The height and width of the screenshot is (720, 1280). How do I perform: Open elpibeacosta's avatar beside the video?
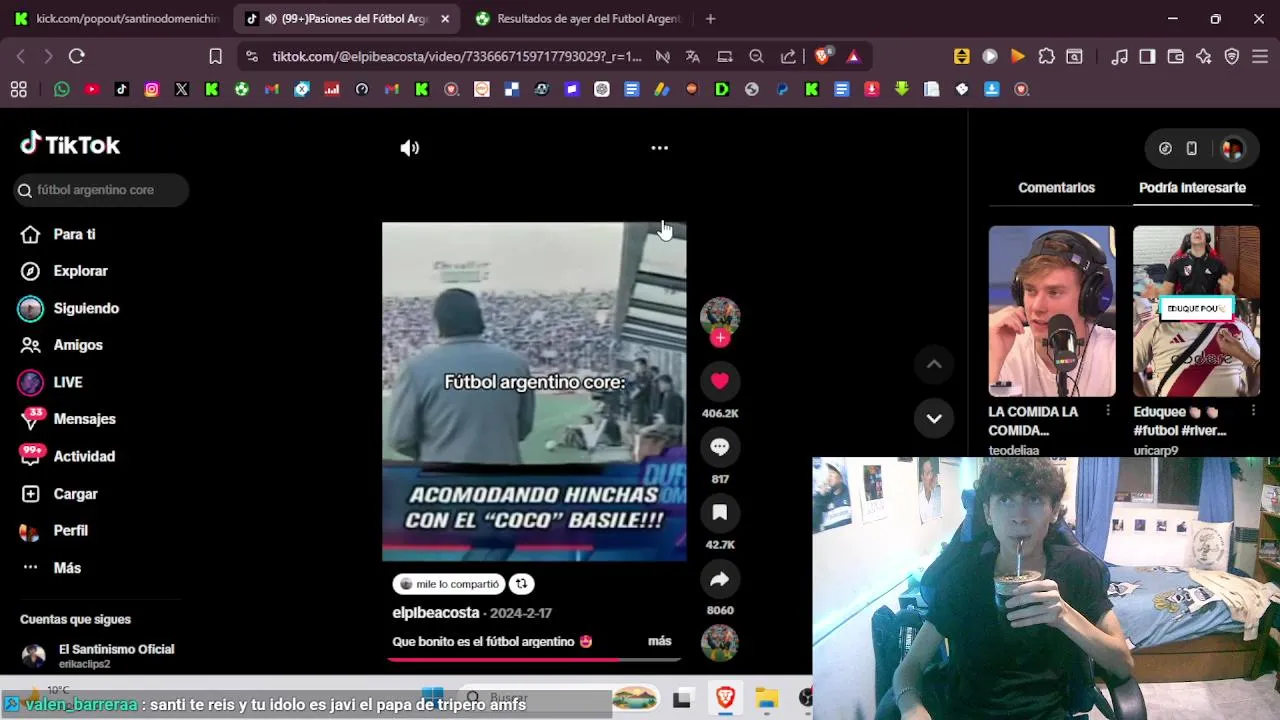720,316
